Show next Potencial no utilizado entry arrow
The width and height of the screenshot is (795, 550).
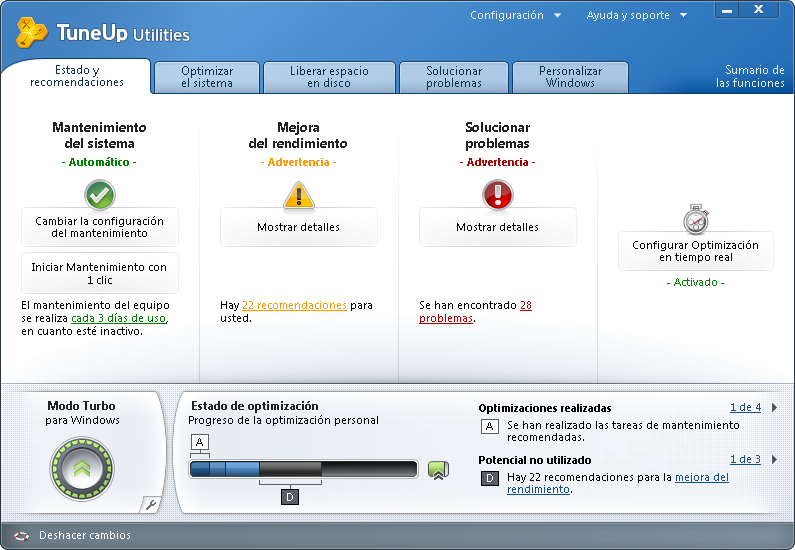click(774, 459)
